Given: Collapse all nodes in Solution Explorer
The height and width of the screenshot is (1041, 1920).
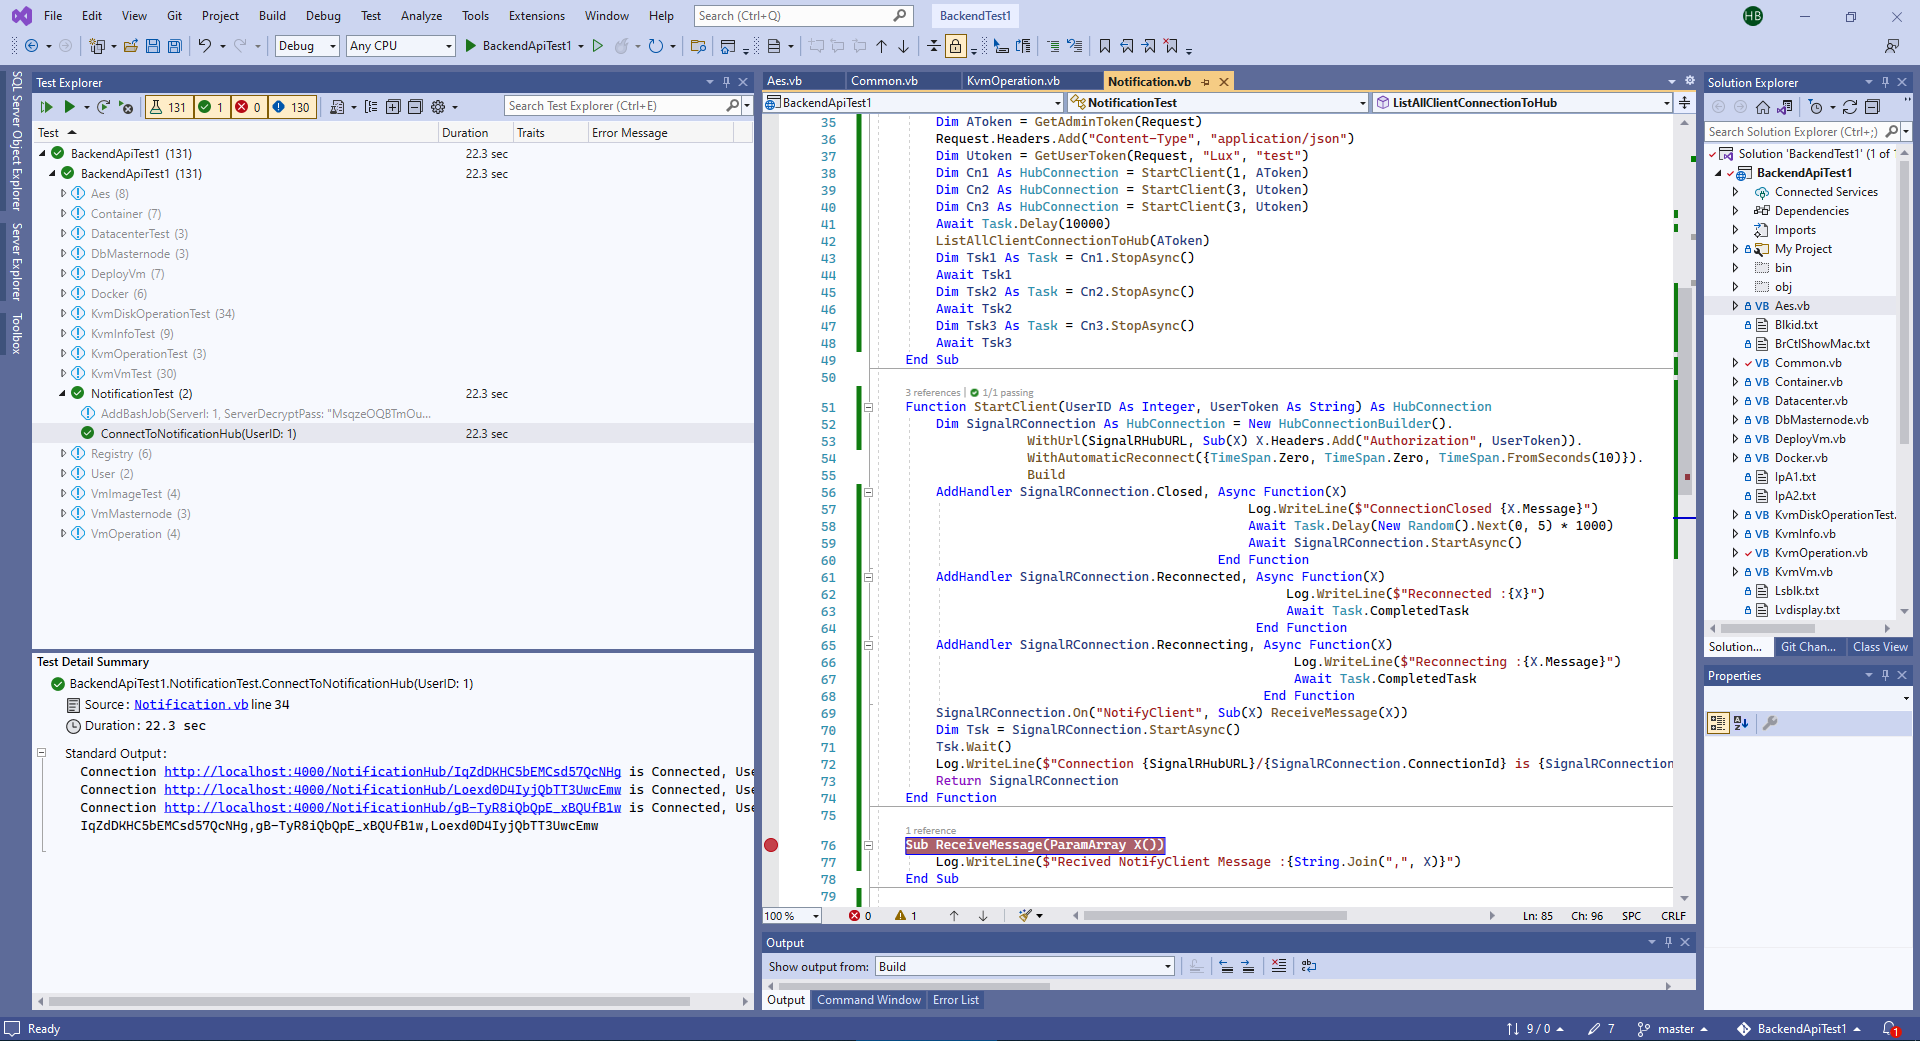Looking at the screenshot, I should tap(1872, 107).
